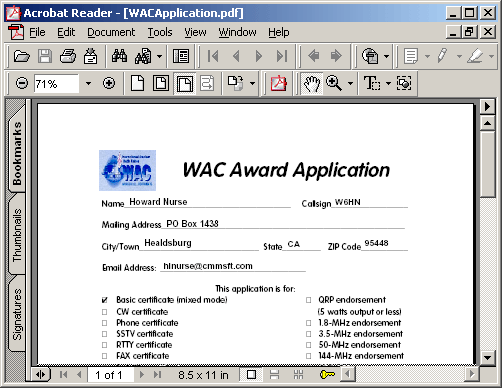Viewport: 502px width, 388px height.
Task: Click the Continuous layout status icon
Action: click(x=274, y=374)
